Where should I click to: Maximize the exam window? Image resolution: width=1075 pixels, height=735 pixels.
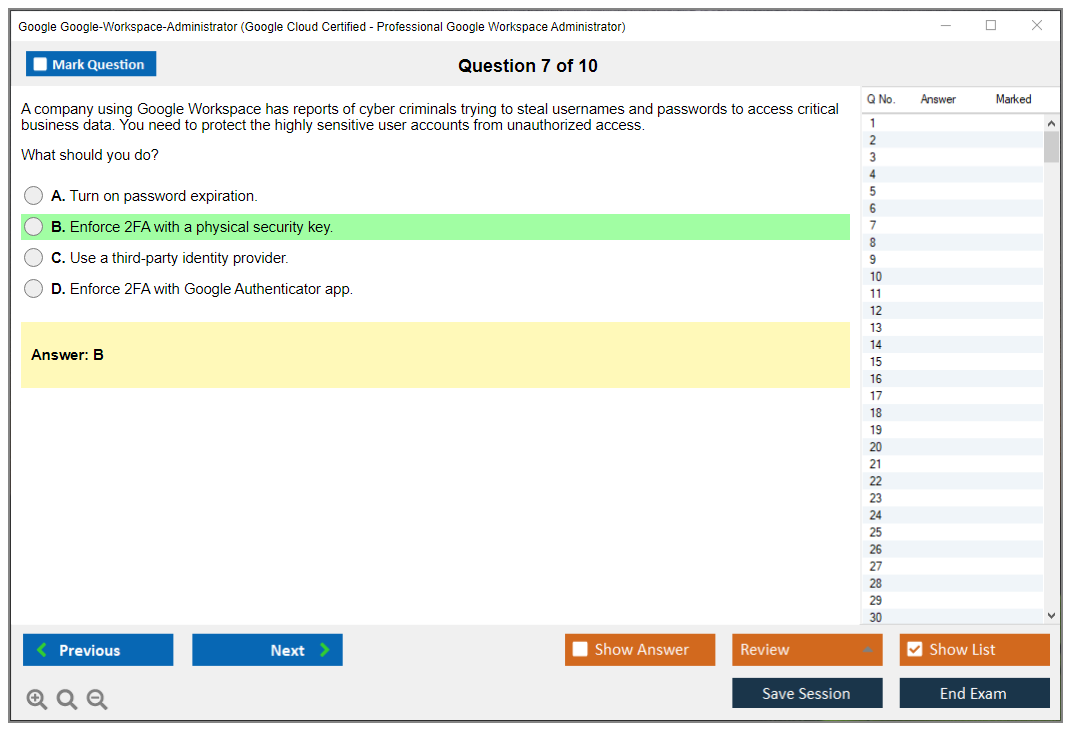(x=991, y=26)
